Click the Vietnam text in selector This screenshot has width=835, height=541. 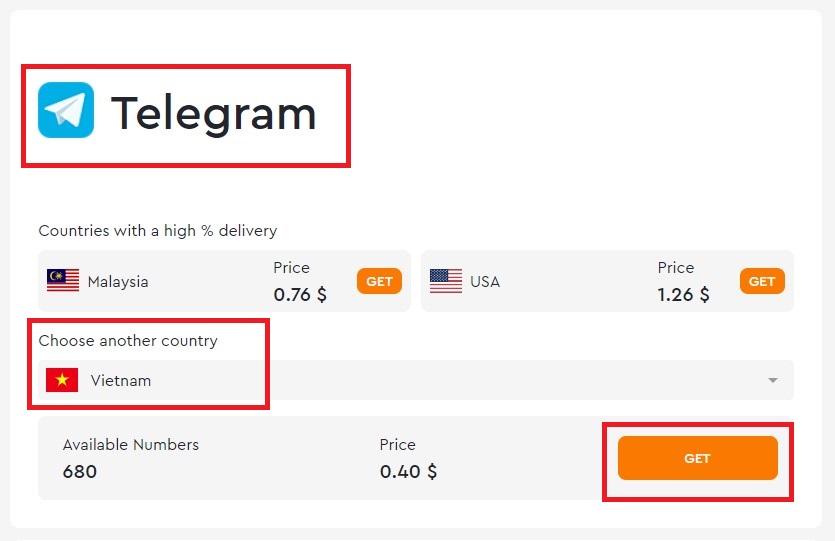[121, 381]
